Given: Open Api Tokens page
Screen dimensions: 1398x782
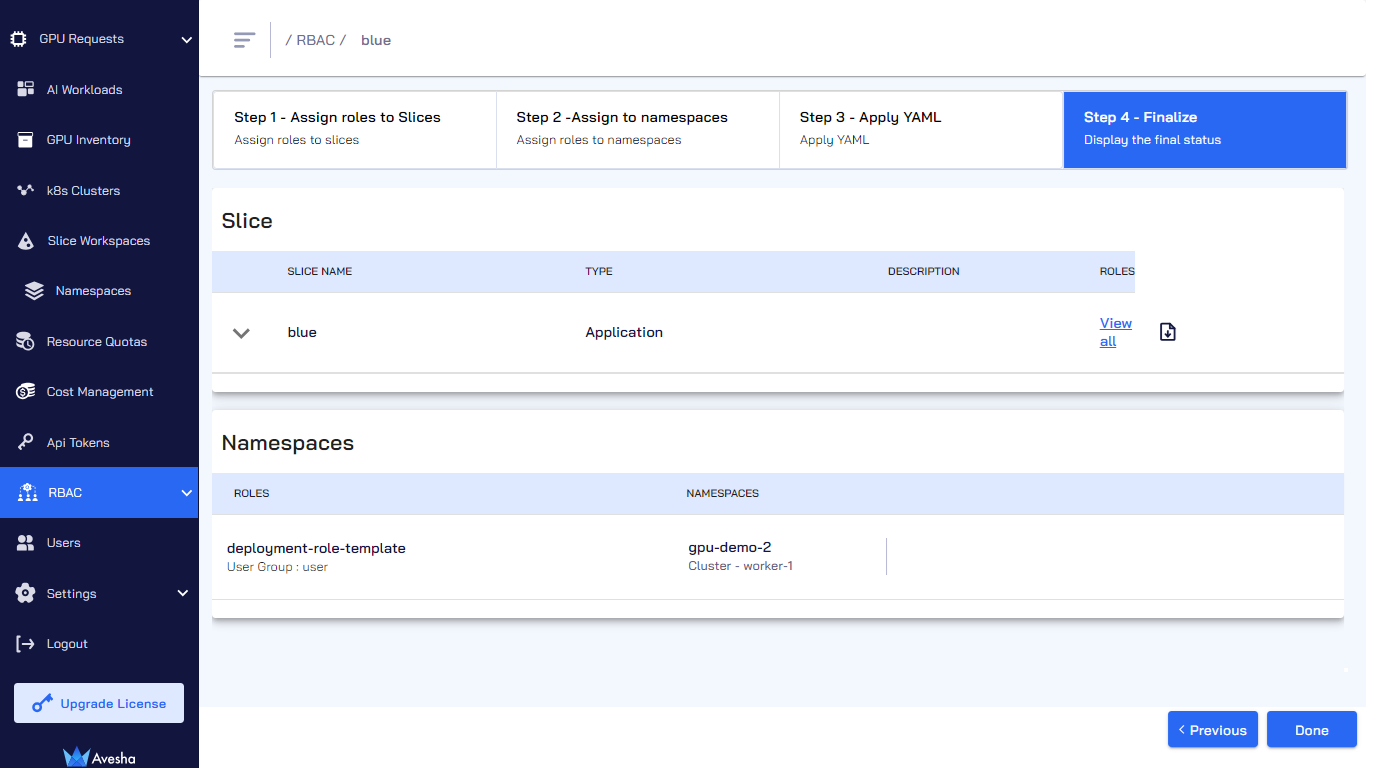Looking at the screenshot, I should click(99, 443).
